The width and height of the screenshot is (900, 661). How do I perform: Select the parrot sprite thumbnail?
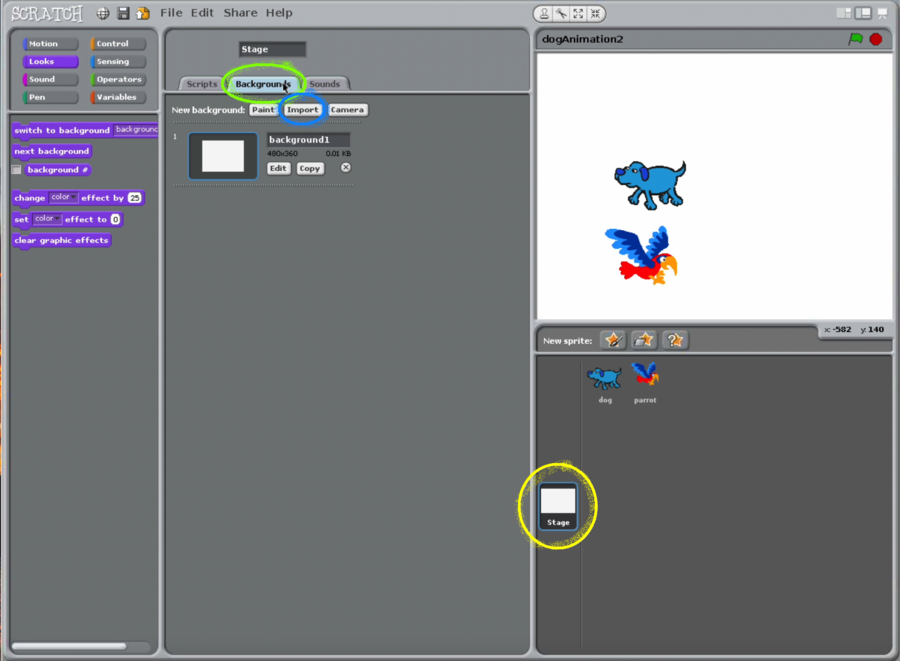click(x=645, y=377)
